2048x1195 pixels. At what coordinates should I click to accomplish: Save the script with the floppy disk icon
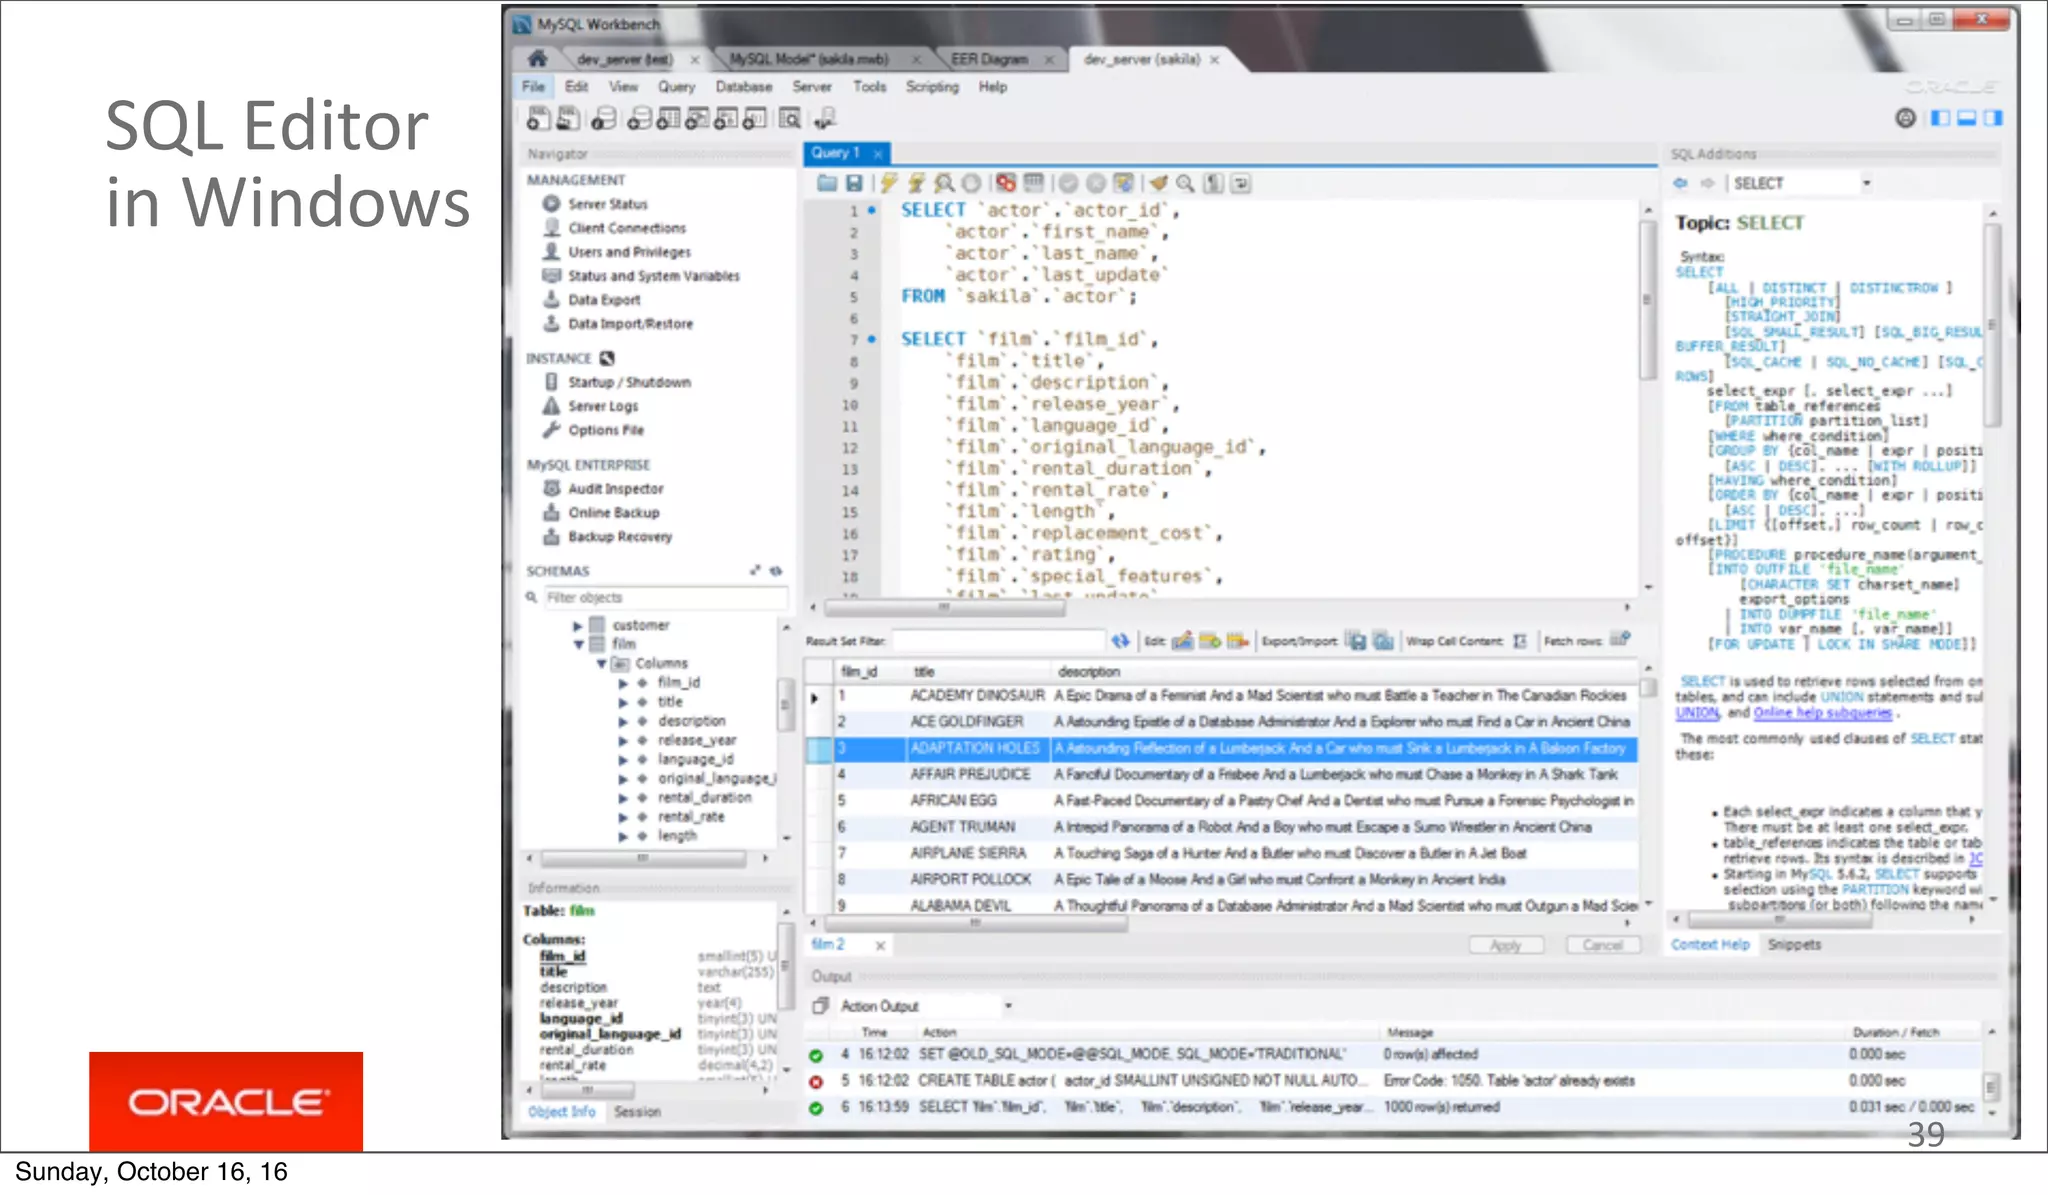(854, 183)
